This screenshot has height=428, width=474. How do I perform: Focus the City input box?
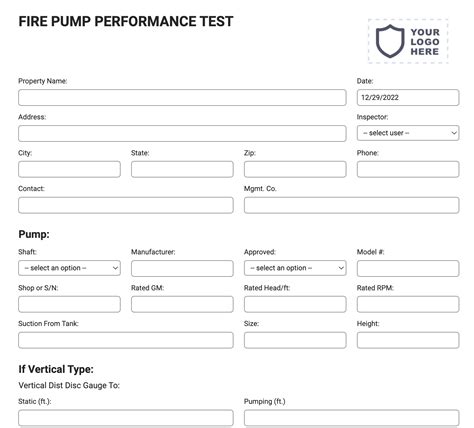coord(69,169)
